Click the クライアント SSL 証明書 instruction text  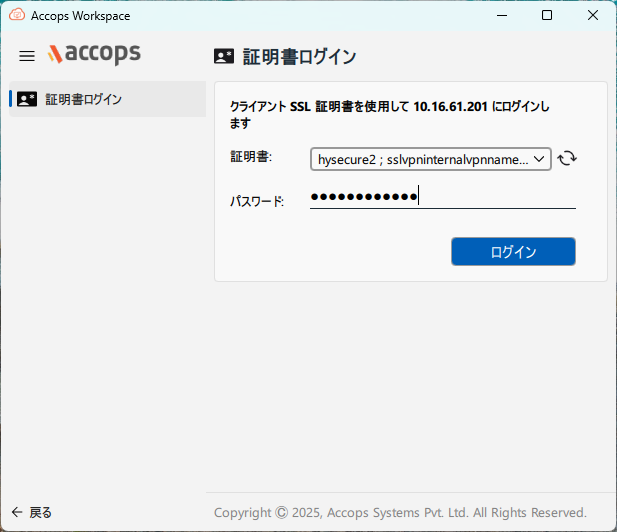click(x=390, y=115)
